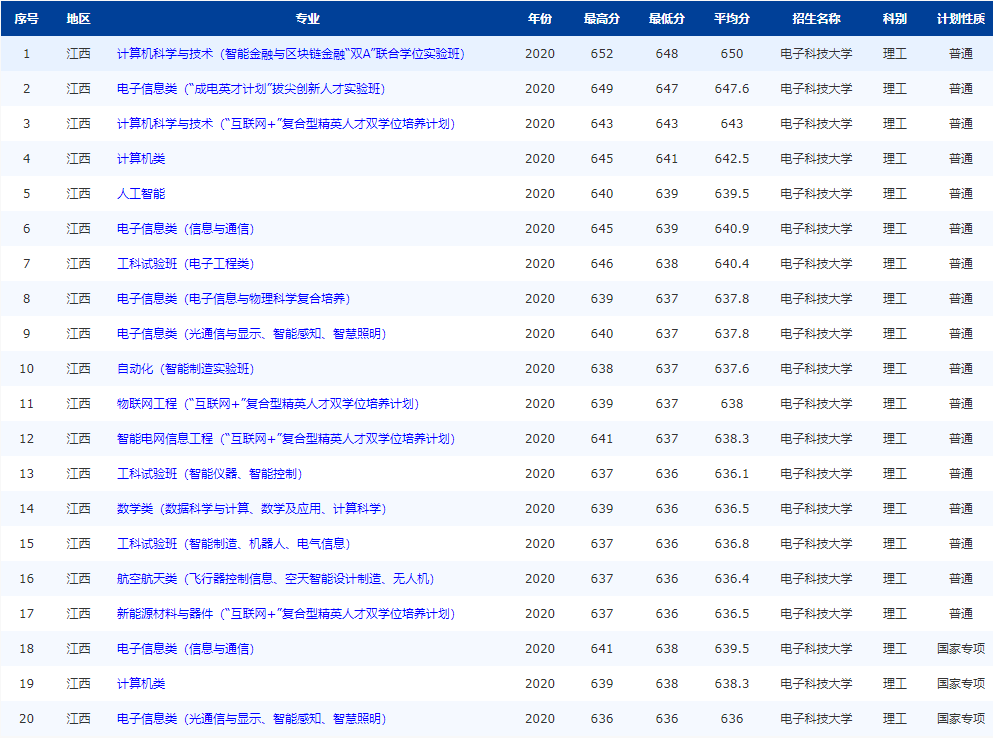The width and height of the screenshot is (993, 738).
Task: Open 自动化 (智能制造实验班) link
Action: pos(186,369)
